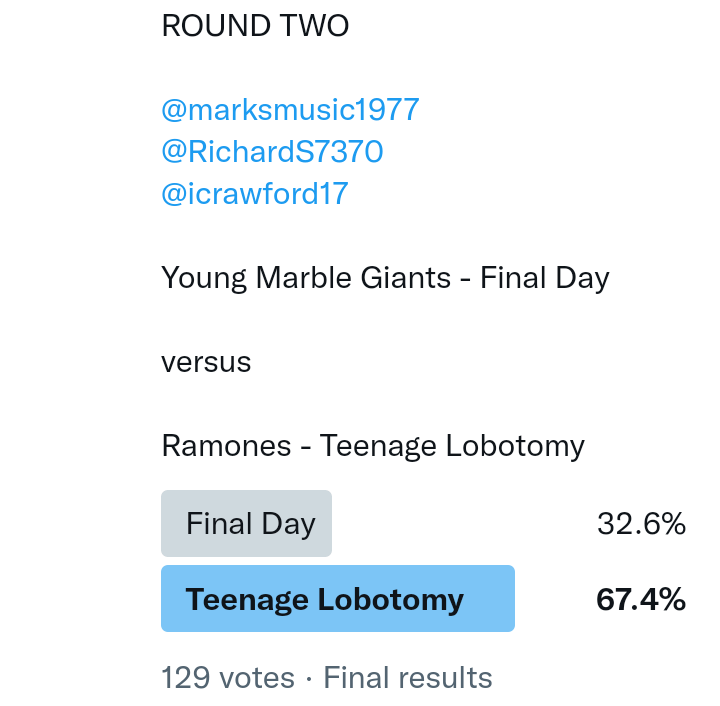Image resolution: width=720 pixels, height=706 pixels.
Task: Select the Teenage Lobotomy poll option label
Action: pyautogui.click(x=324, y=599)
